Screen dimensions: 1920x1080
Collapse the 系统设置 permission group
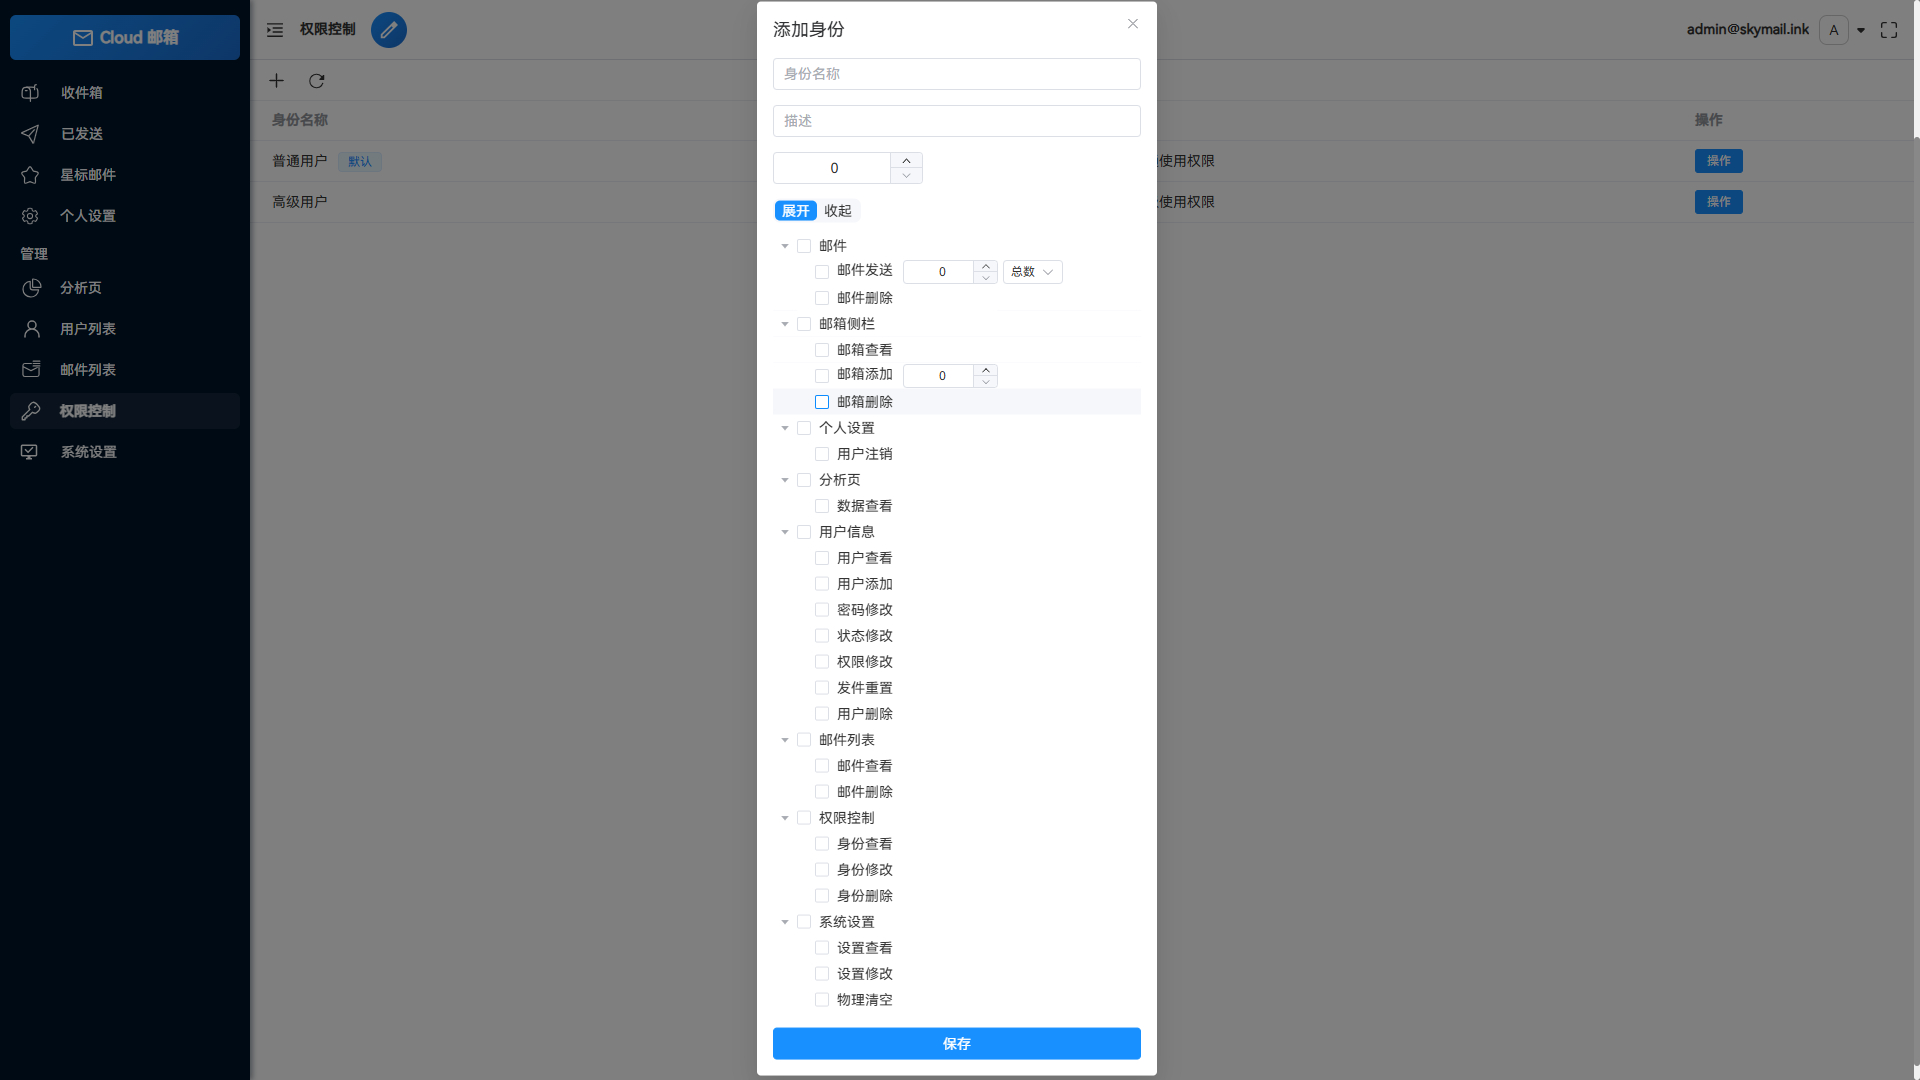click(x=785, y=921)
